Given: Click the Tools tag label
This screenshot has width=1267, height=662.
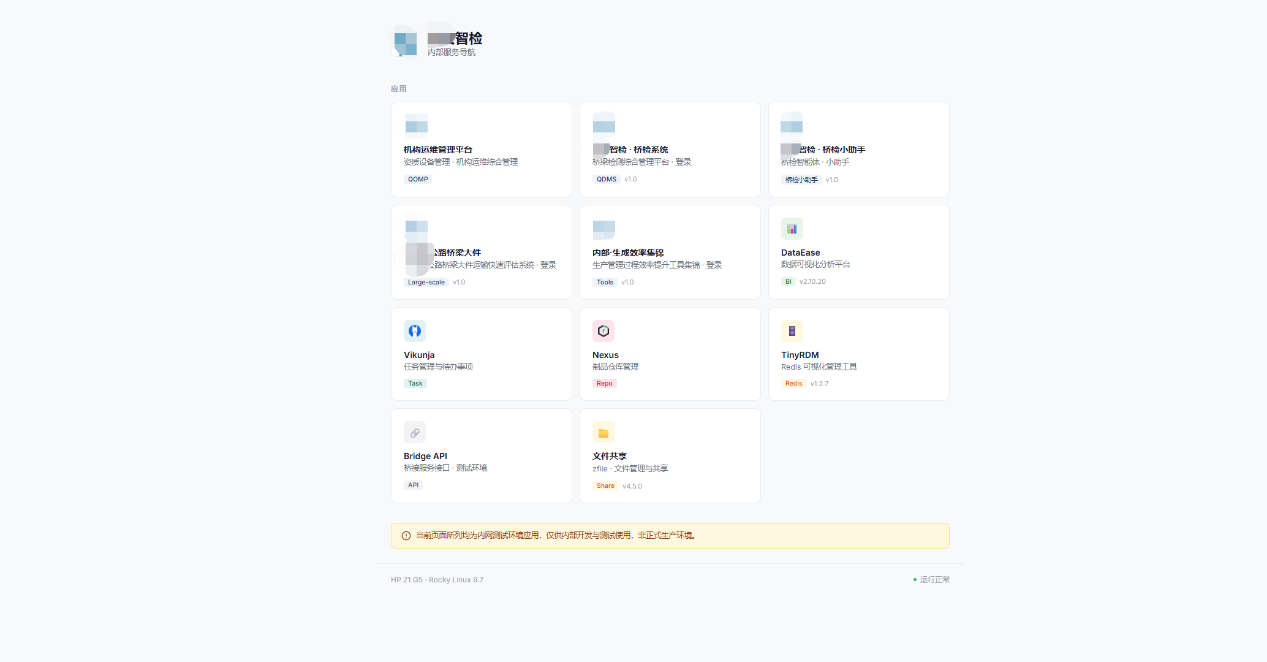Looking at the screenshot, I should click(605, 282).
